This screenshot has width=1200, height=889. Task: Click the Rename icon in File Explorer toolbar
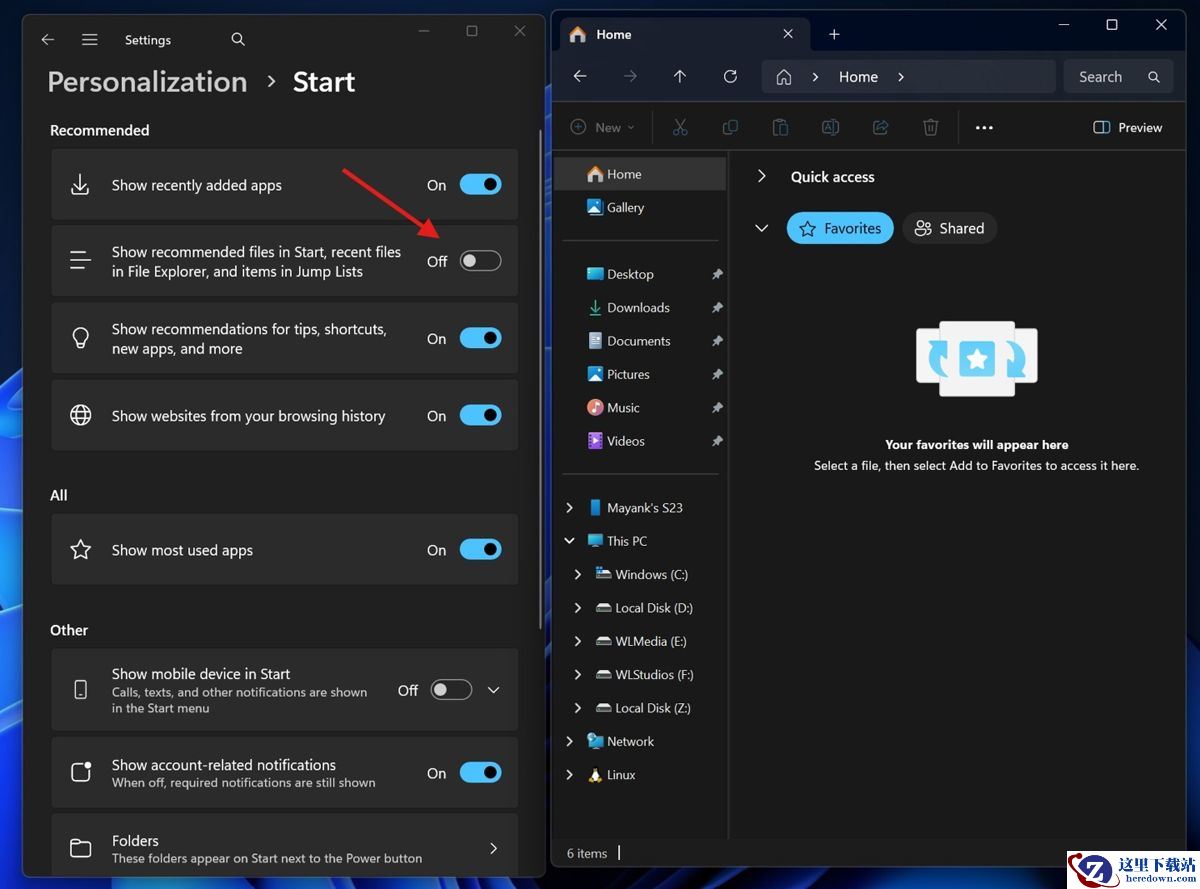(830, 127)
